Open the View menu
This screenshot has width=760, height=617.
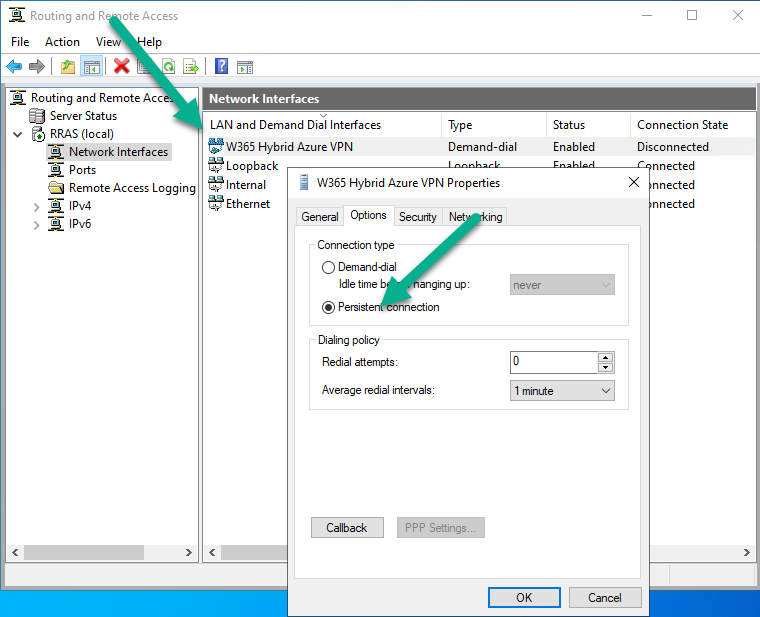tap(108, 42)
